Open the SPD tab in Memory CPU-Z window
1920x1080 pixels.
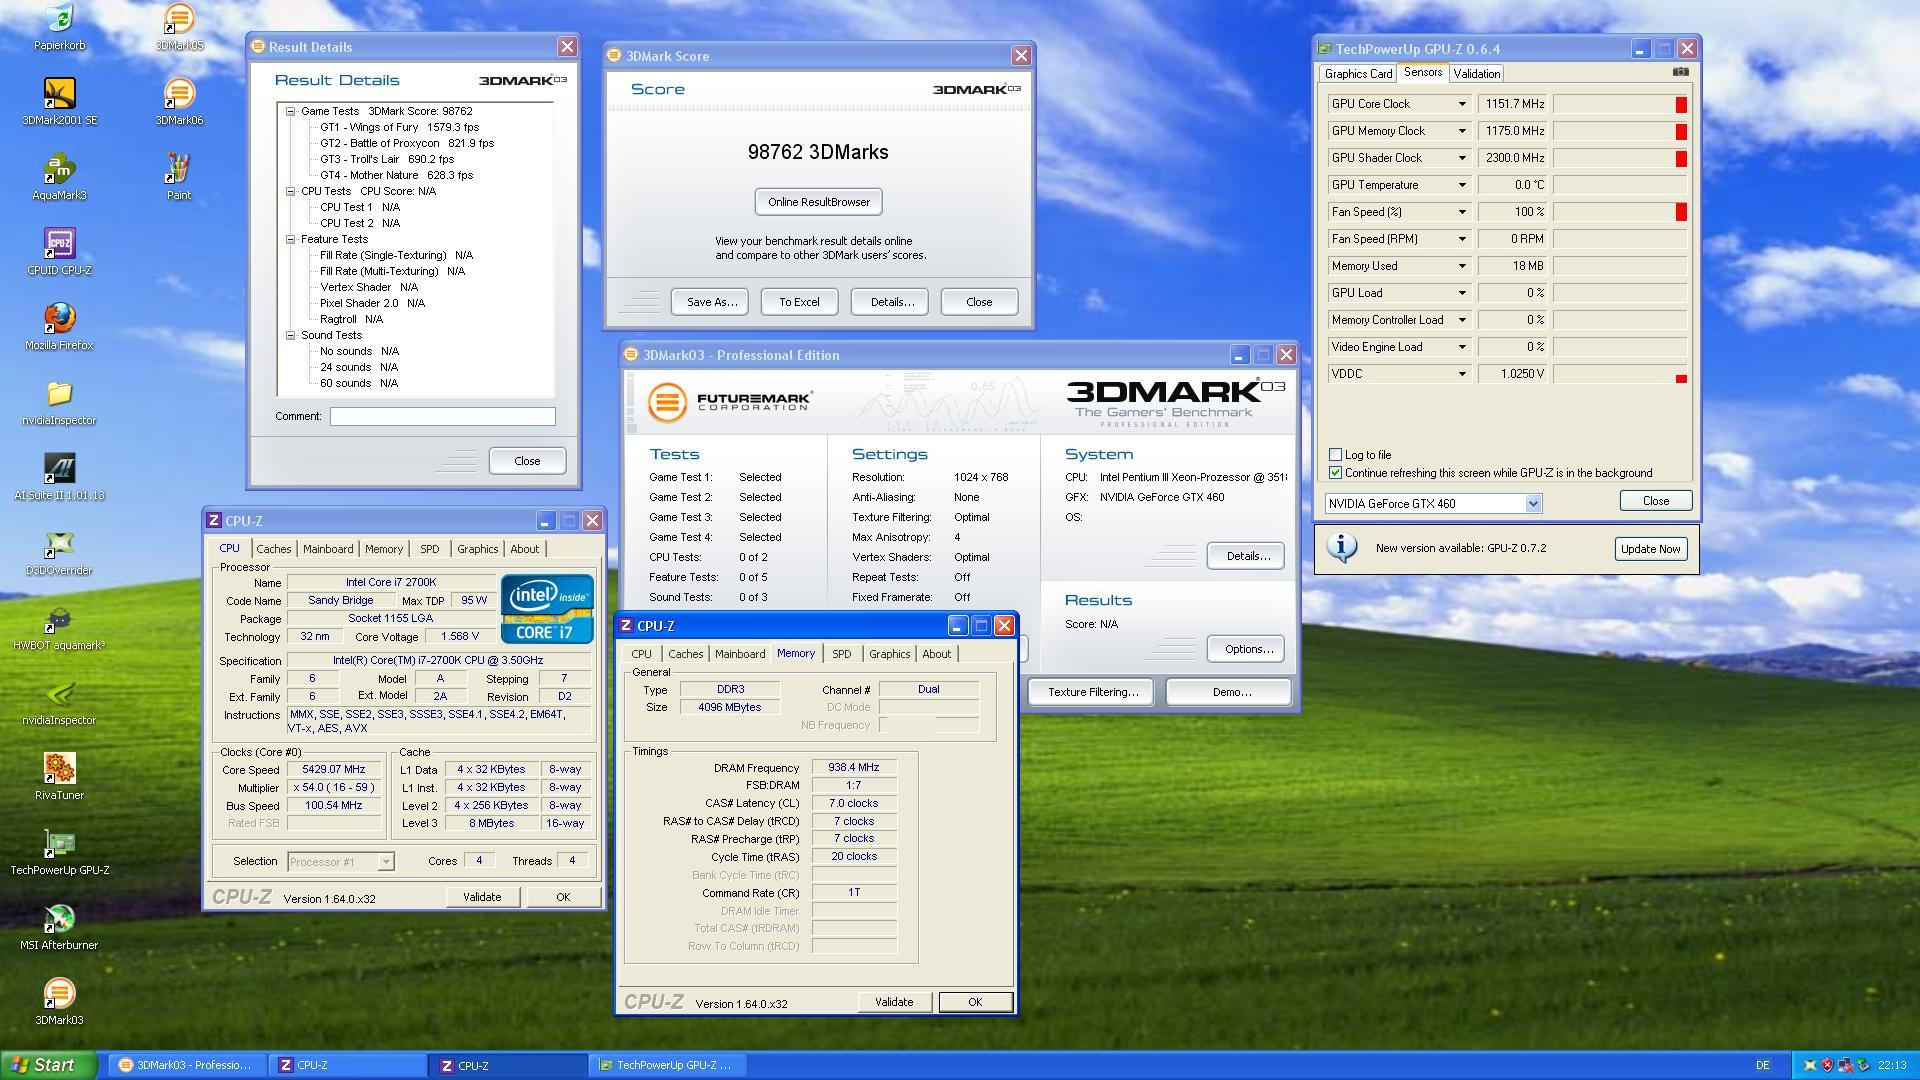click(842, 654)
